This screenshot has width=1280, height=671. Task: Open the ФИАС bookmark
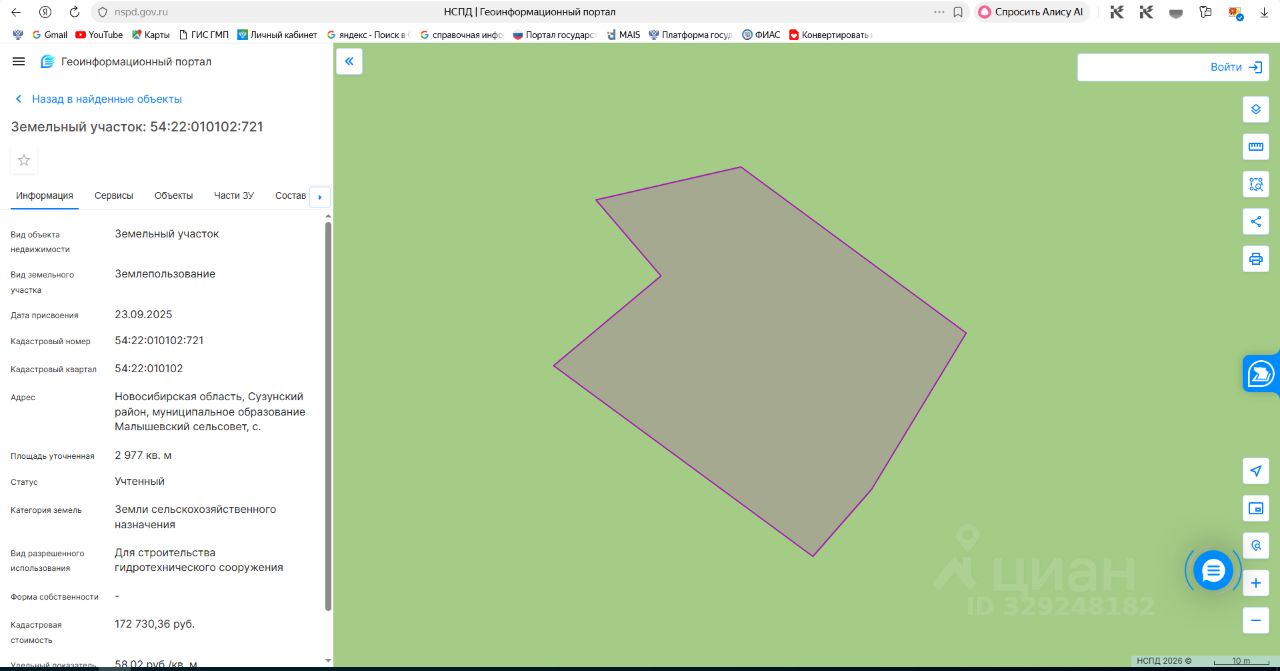761,34
